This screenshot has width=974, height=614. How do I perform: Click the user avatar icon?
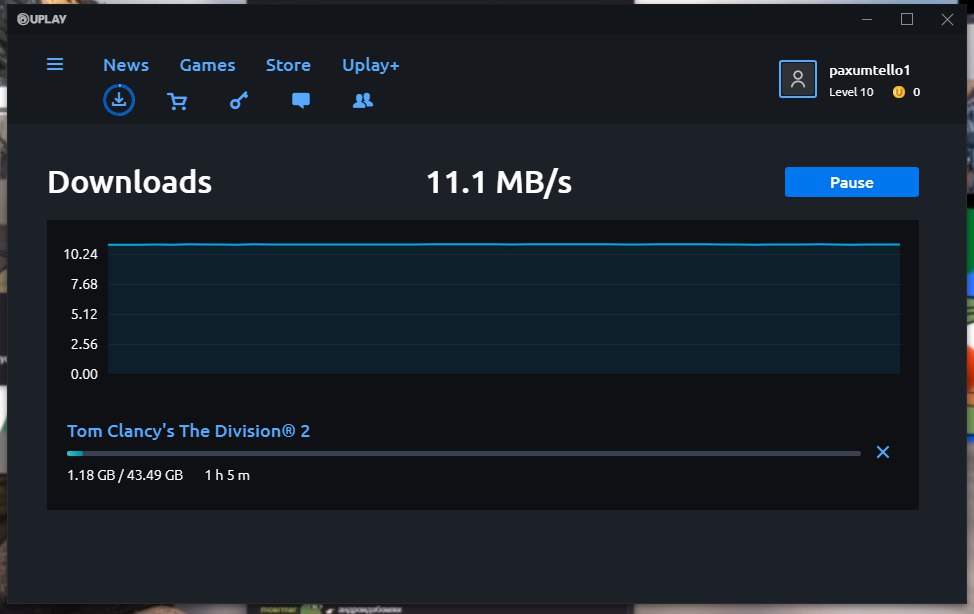point(798,79)
